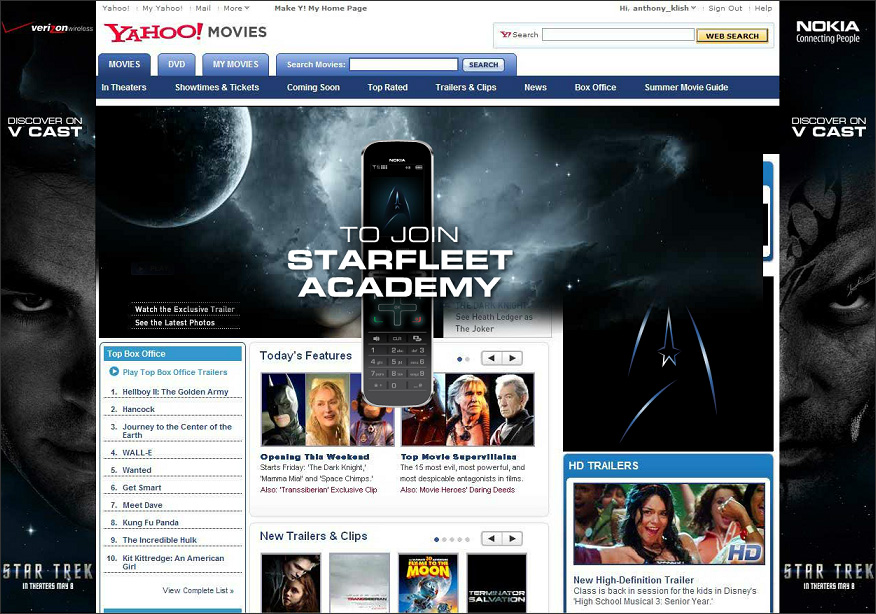Screen dimensions: 876x614
Task: Click next arrow in Today's Features
Action: point(512,358)
